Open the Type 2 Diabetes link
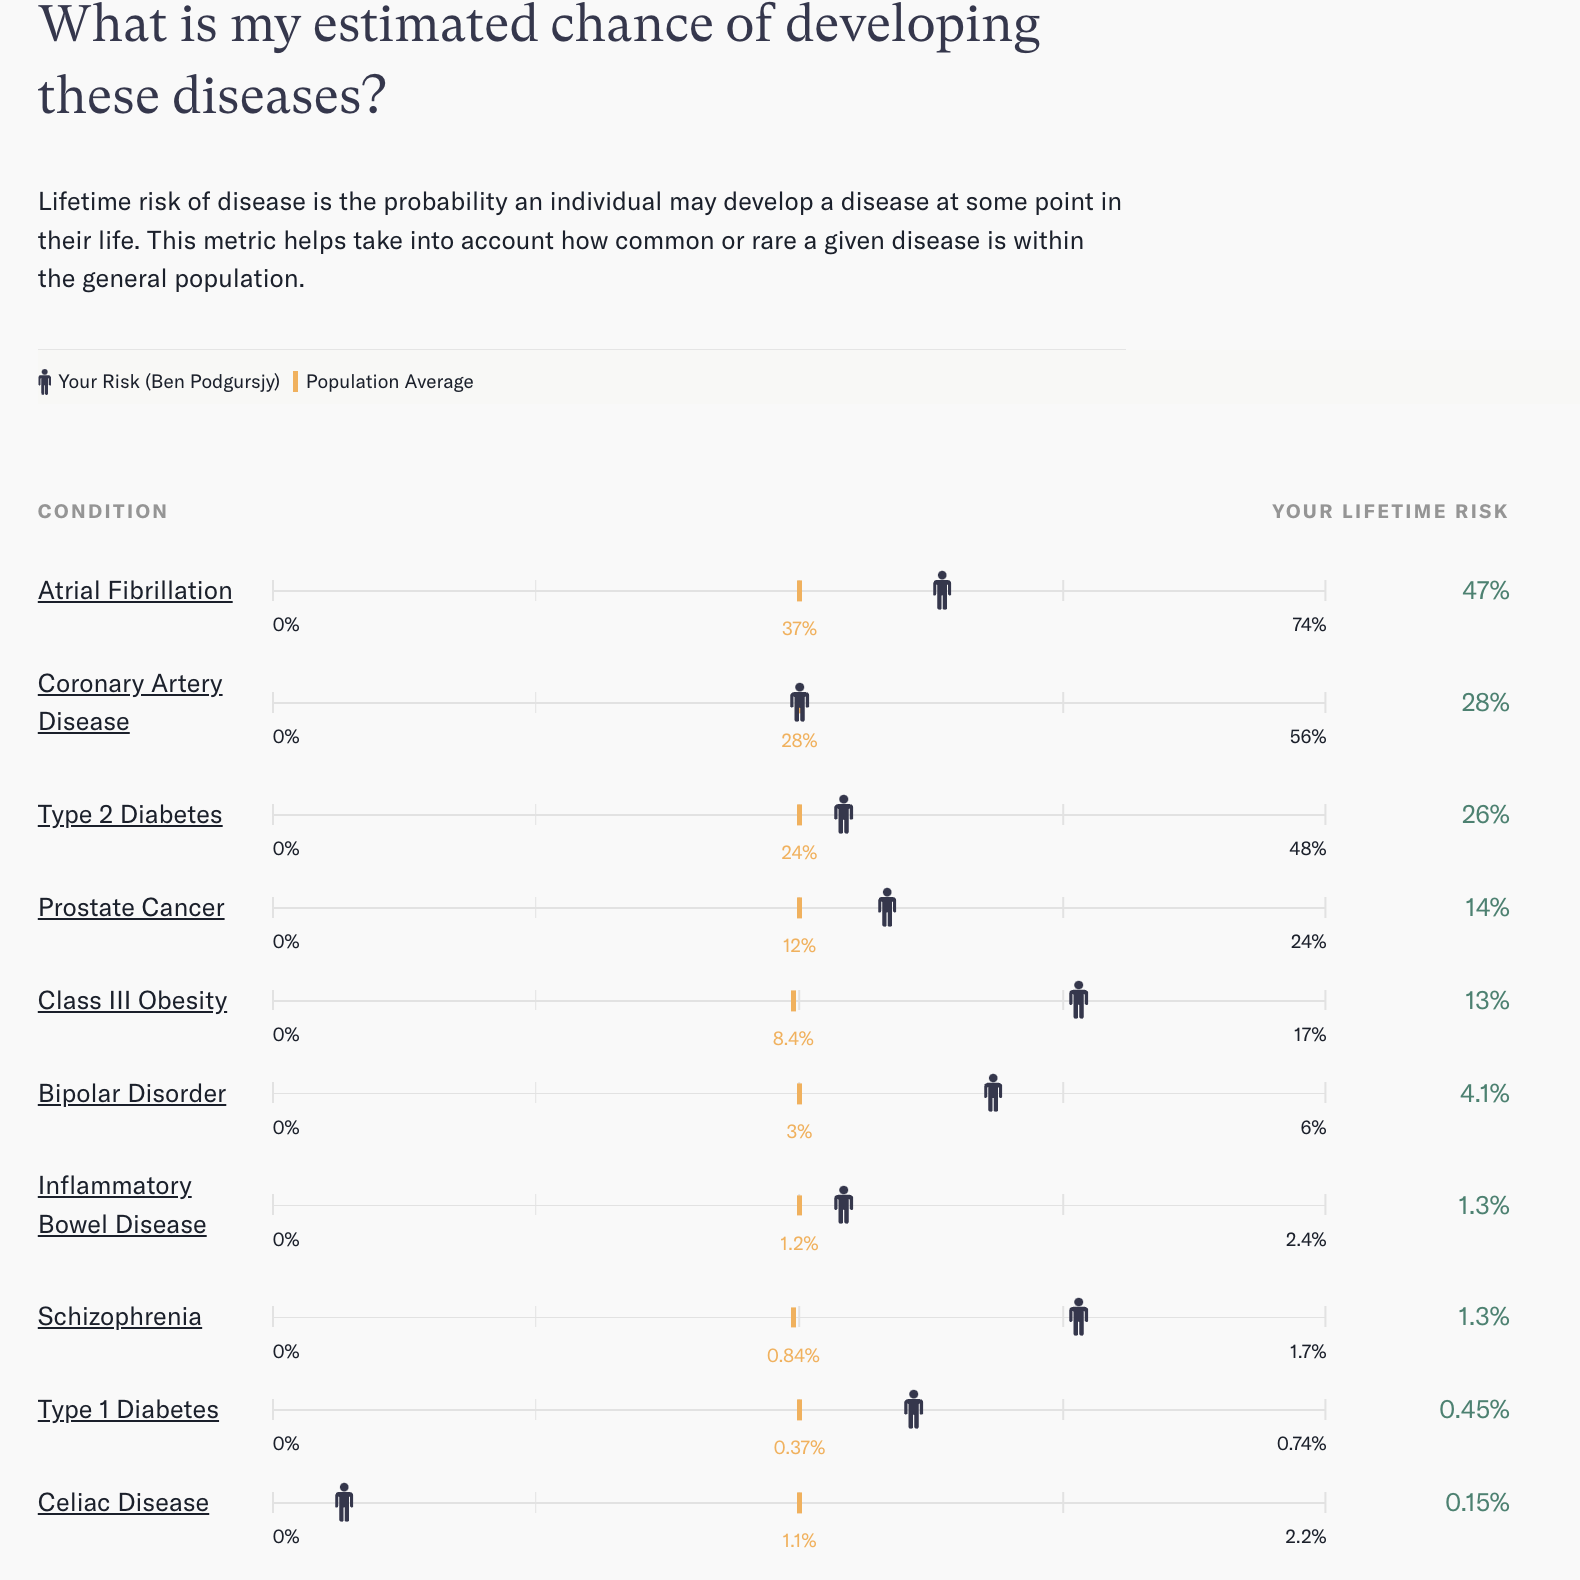Image resolution: width=1580 pixels, height=1580 pixels. pos(130,815)
